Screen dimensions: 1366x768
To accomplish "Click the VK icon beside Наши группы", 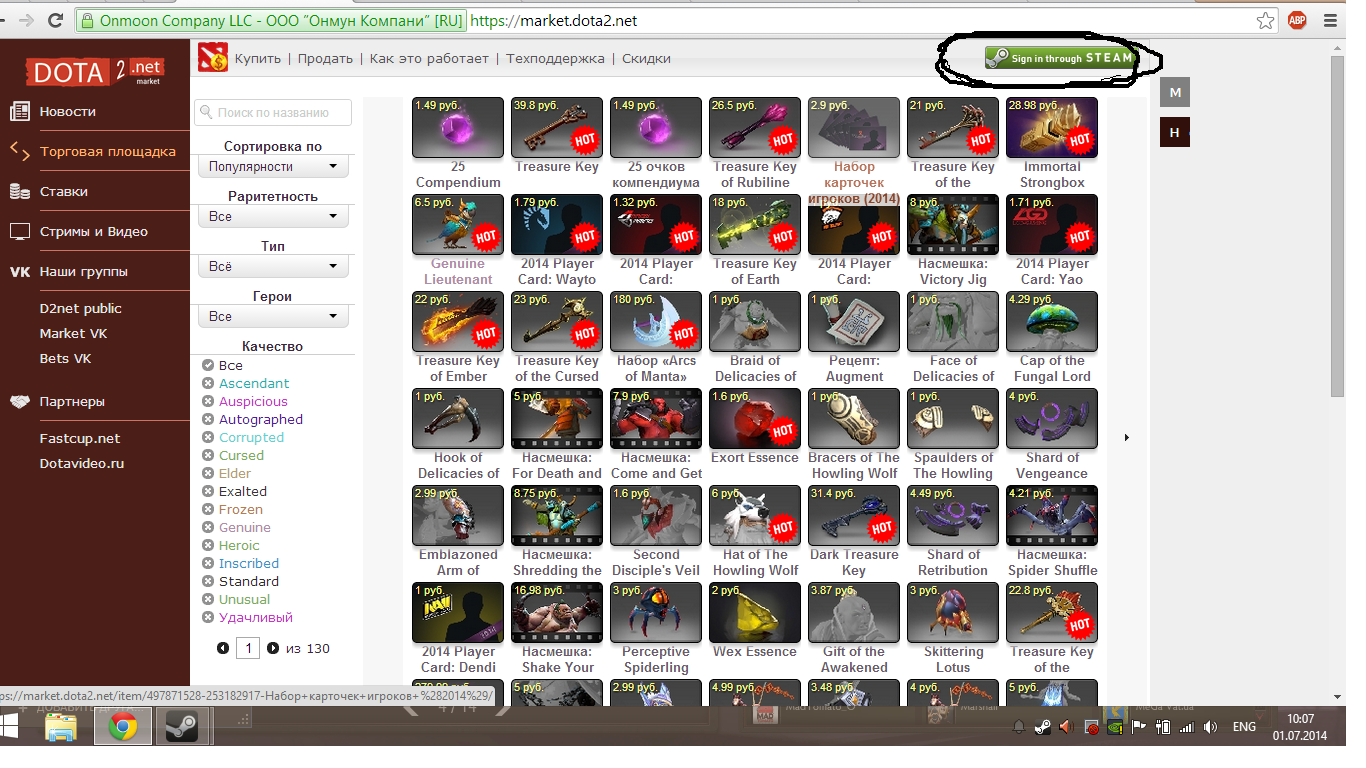I will 19,271.
